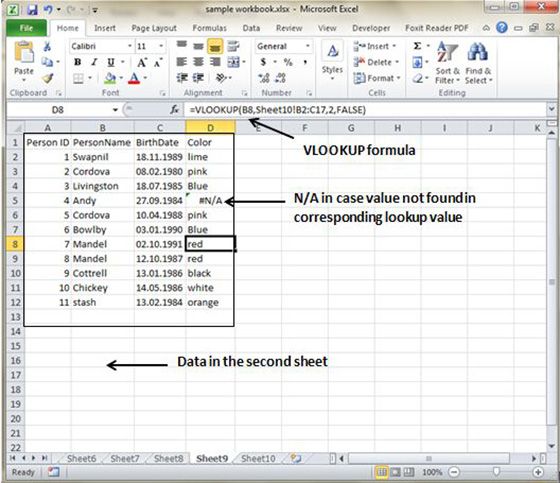Viewport: 560px width, 483px height.
Task: Click Insert cells button
Action: click(375, 46)
